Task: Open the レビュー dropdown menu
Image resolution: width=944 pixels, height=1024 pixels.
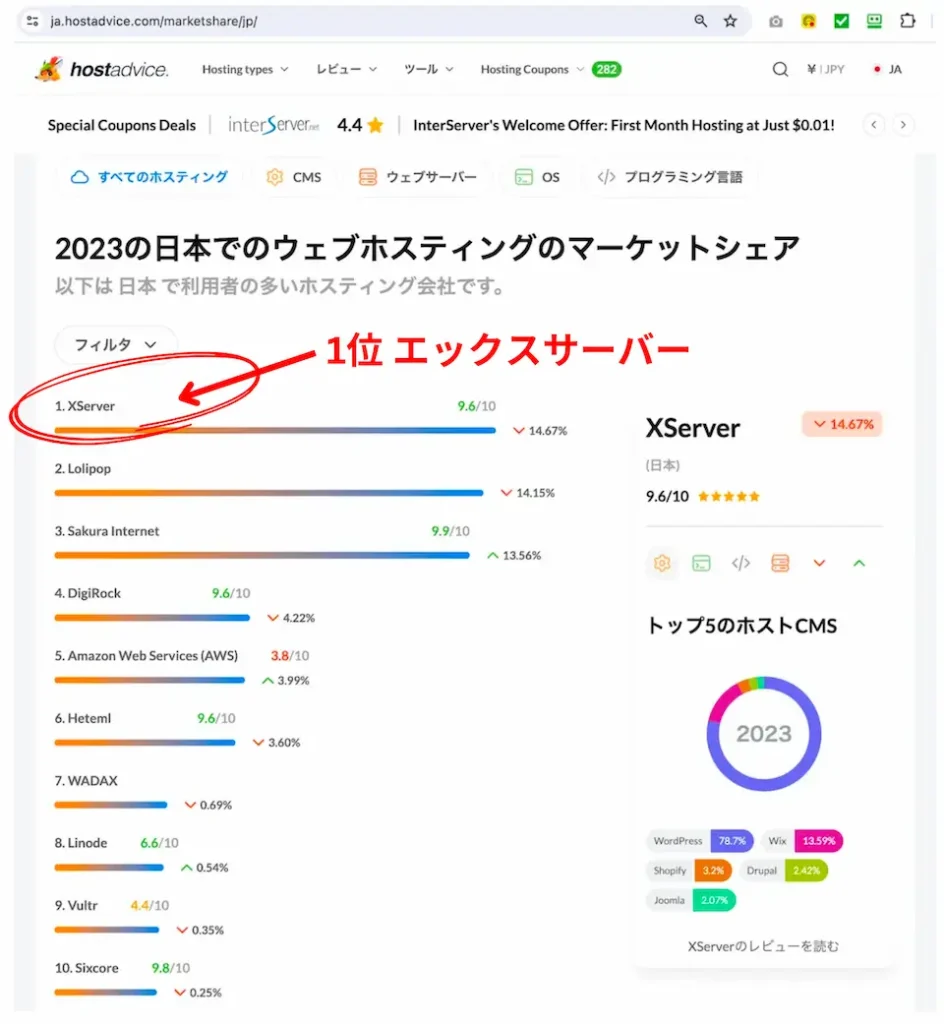Action: pyautogui.click(x=346, y=69)
